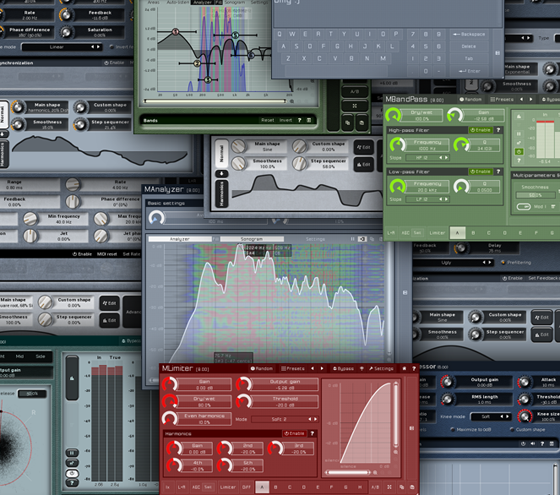This screenshot has width=560, height=495.
Task: Click the help question mark in MLimiter title bar
Action: [414, 368]
